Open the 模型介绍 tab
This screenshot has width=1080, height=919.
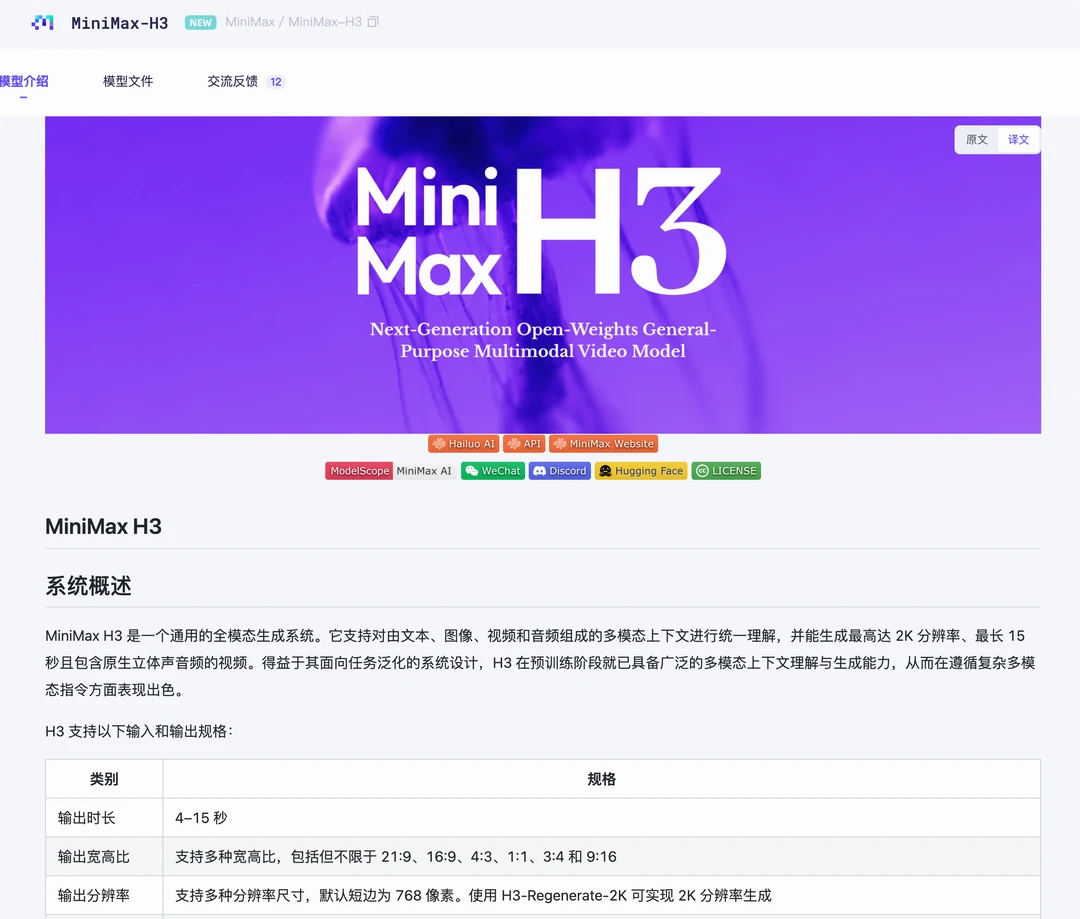click(x=24, y=81)
